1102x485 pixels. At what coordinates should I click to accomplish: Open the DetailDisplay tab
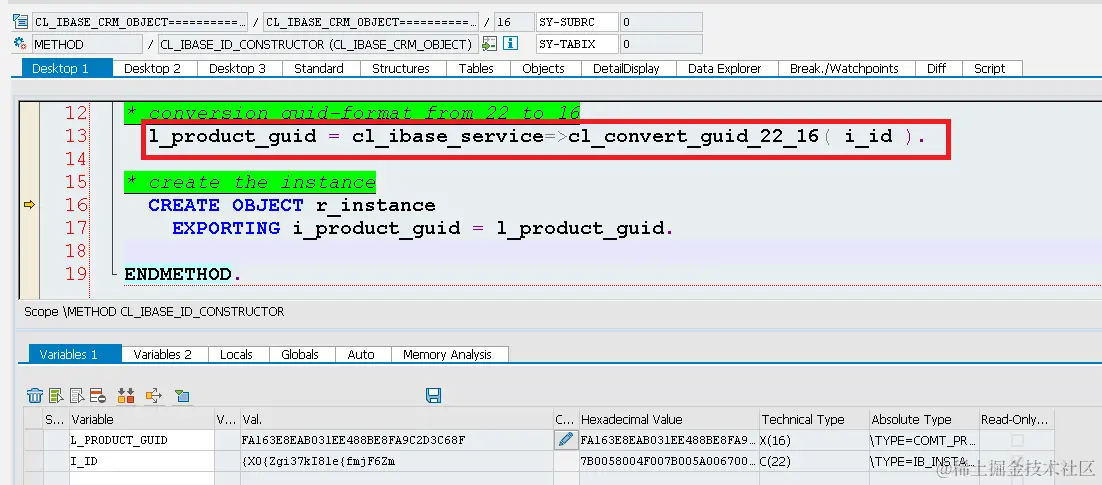point(626,68)
